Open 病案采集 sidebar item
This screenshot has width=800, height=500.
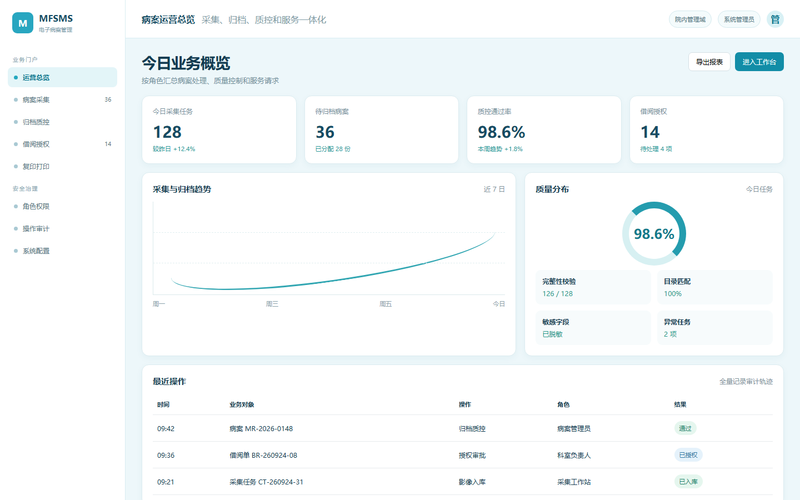pyautogui.click(x=62, y=99)
